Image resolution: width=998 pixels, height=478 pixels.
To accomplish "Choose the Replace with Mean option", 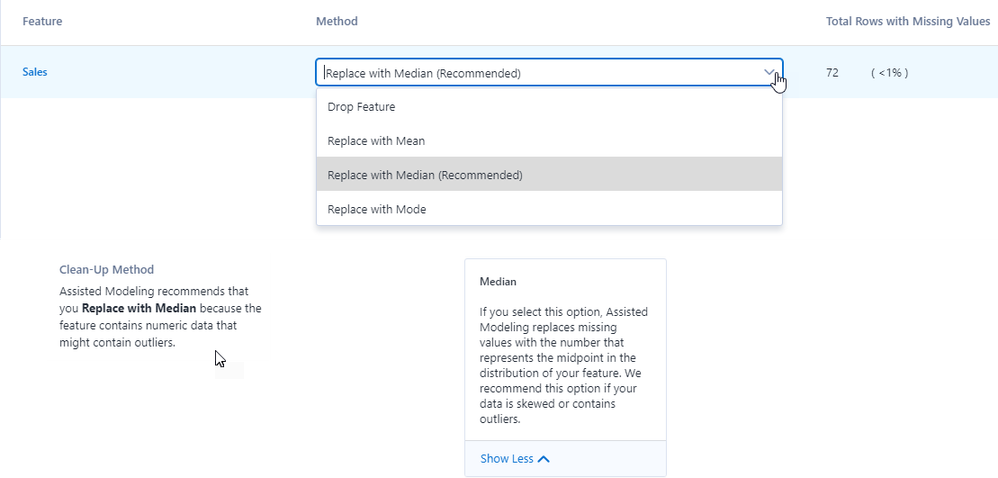I will [376, 141].
